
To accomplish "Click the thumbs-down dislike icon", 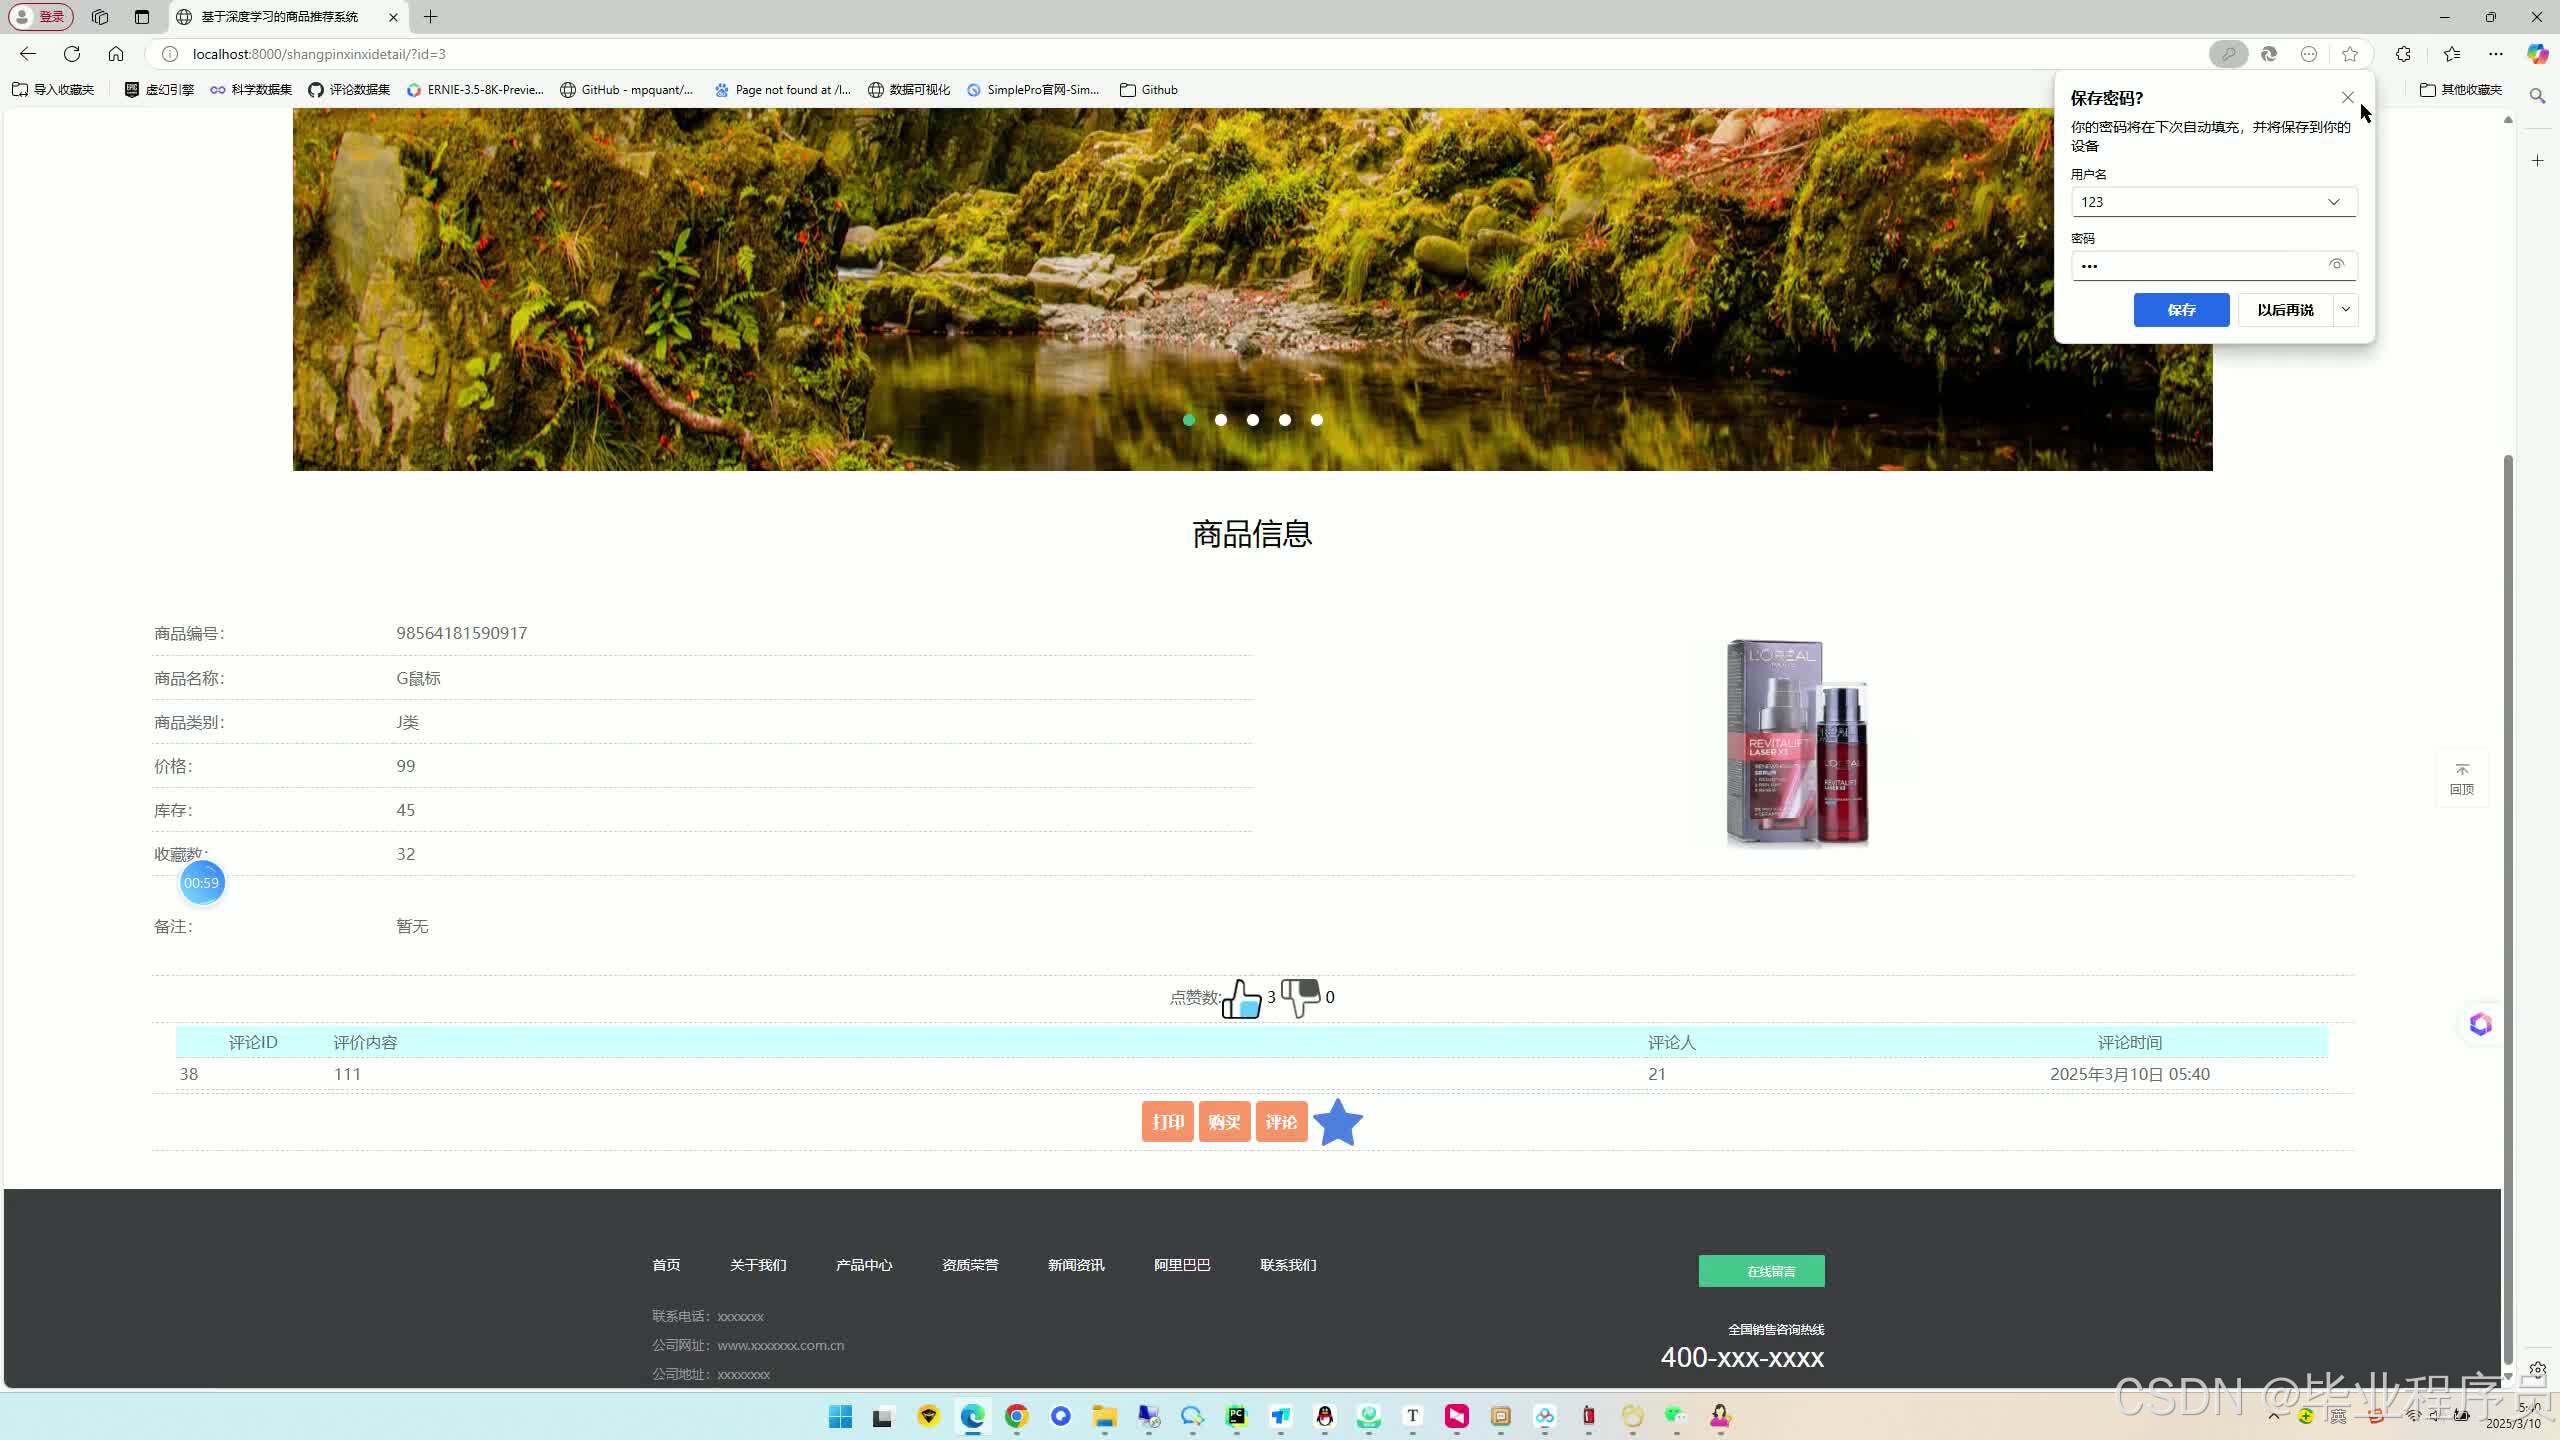I will point(1300,997).
